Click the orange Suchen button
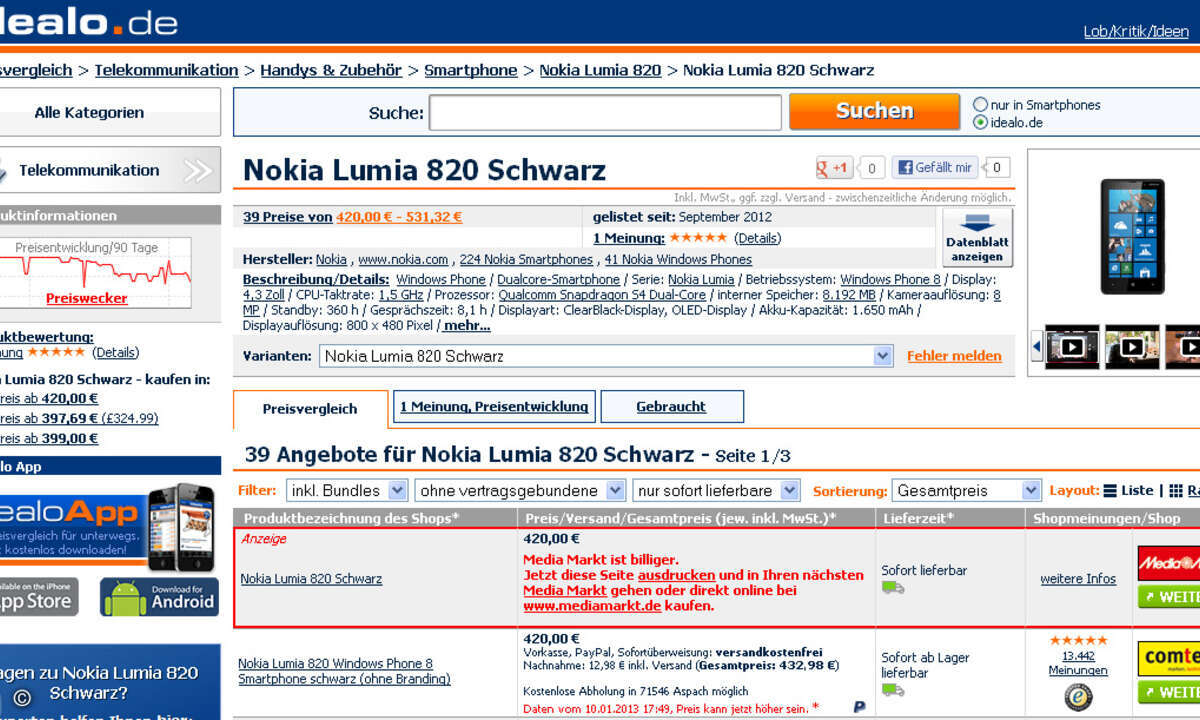This screenshot has width=1200, height=720. pos(875,111)
